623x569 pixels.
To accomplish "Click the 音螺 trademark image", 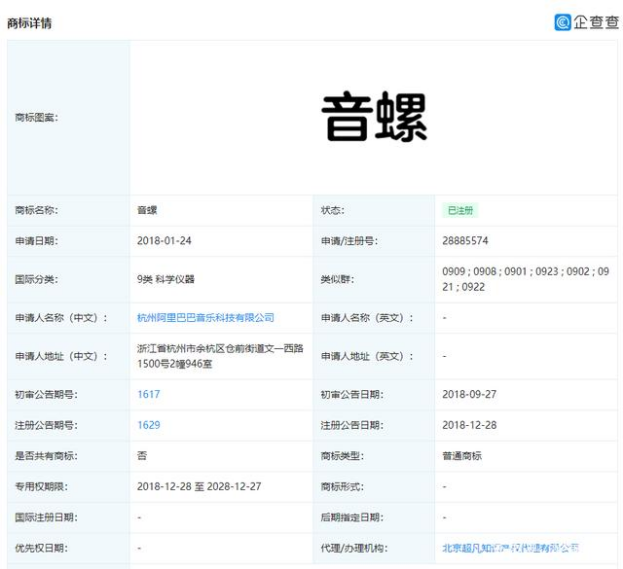I will pos(374,116).
